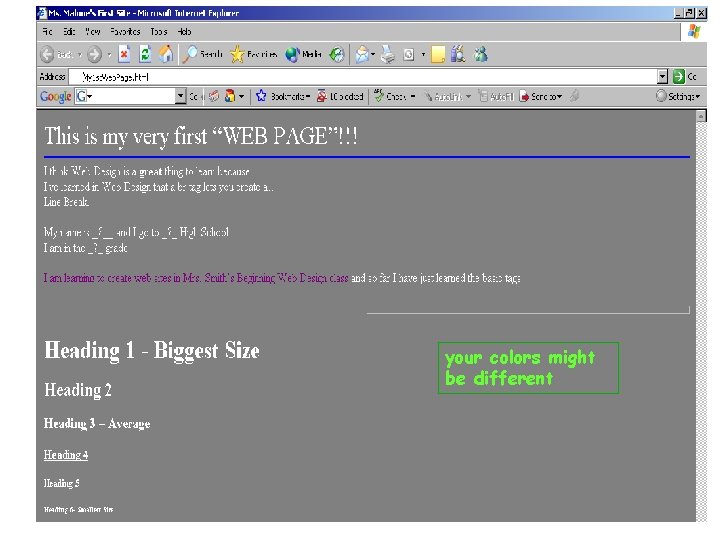Screen dimensions: 720x540
Task: Click the Forward arrow button
Action: pos(94,55)
